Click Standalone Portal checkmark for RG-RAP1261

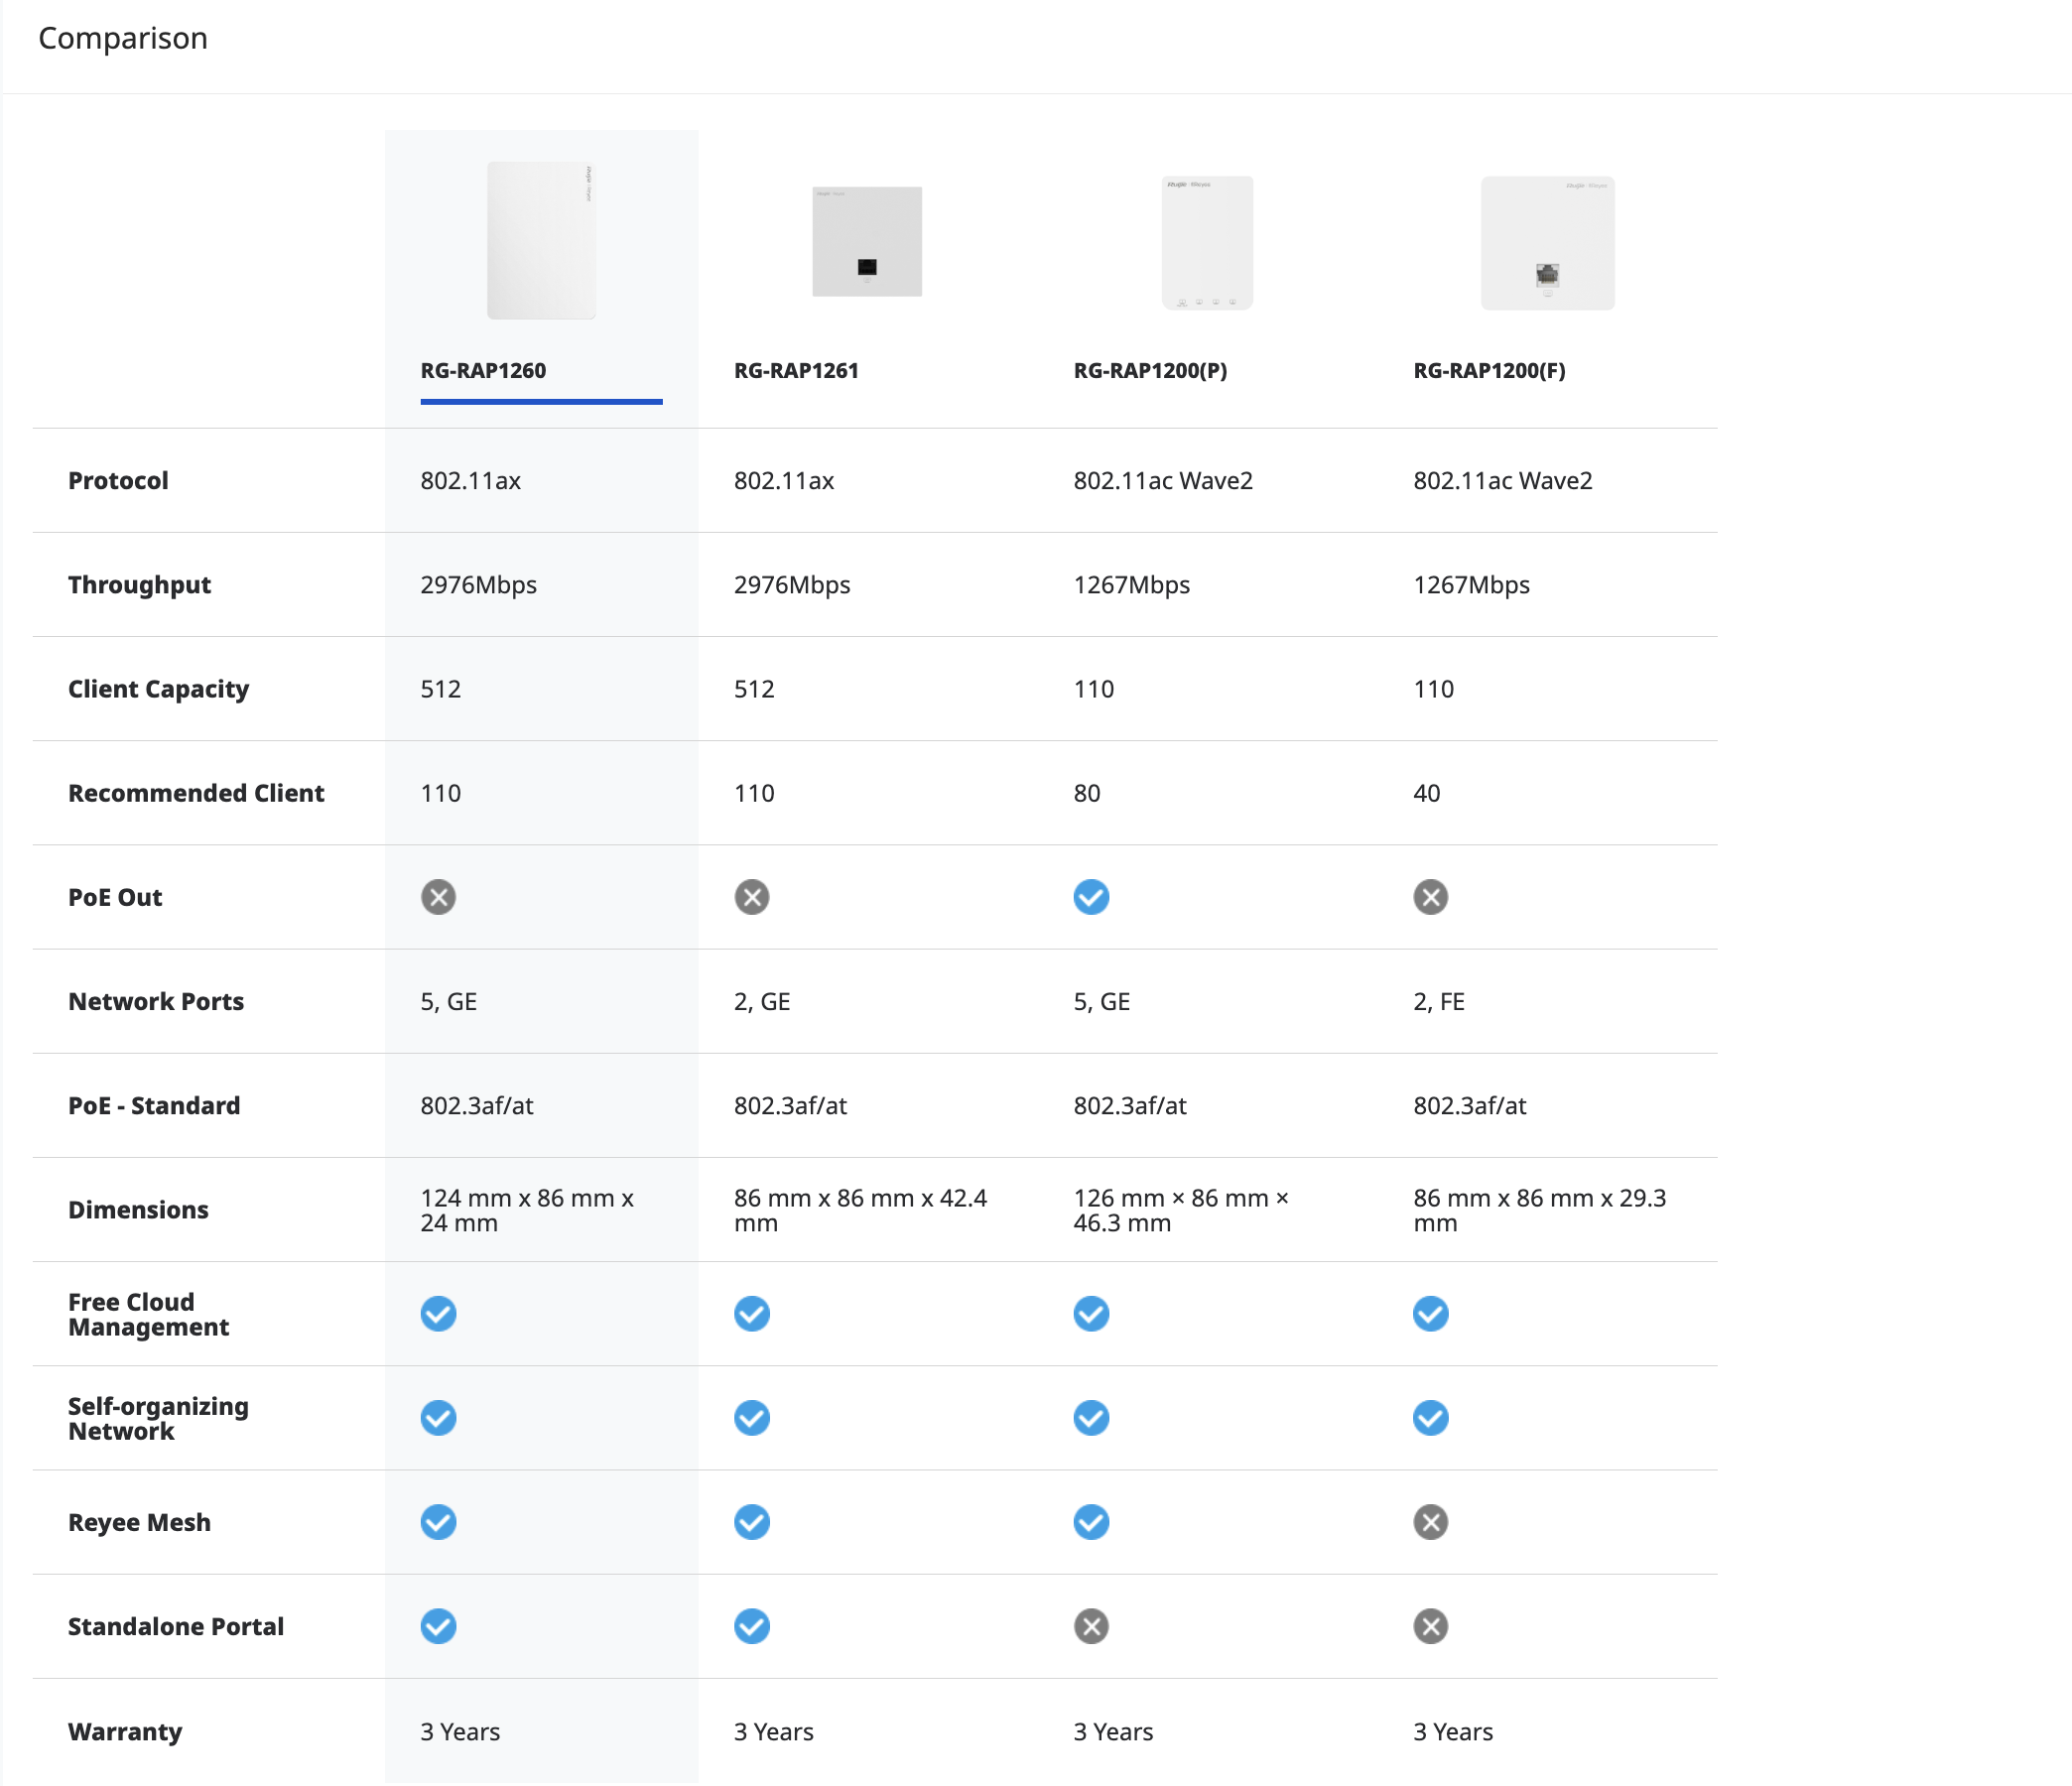tap(752, 1626)
